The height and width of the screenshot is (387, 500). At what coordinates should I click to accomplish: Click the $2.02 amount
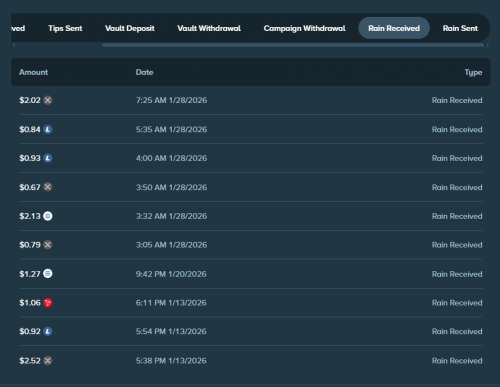(30, 100)
